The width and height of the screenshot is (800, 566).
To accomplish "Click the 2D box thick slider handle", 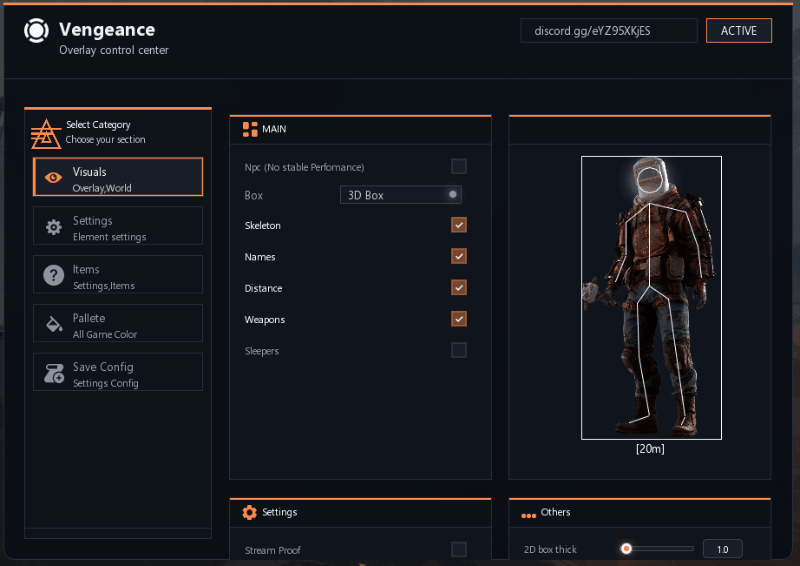I will [x=626, y=548].
